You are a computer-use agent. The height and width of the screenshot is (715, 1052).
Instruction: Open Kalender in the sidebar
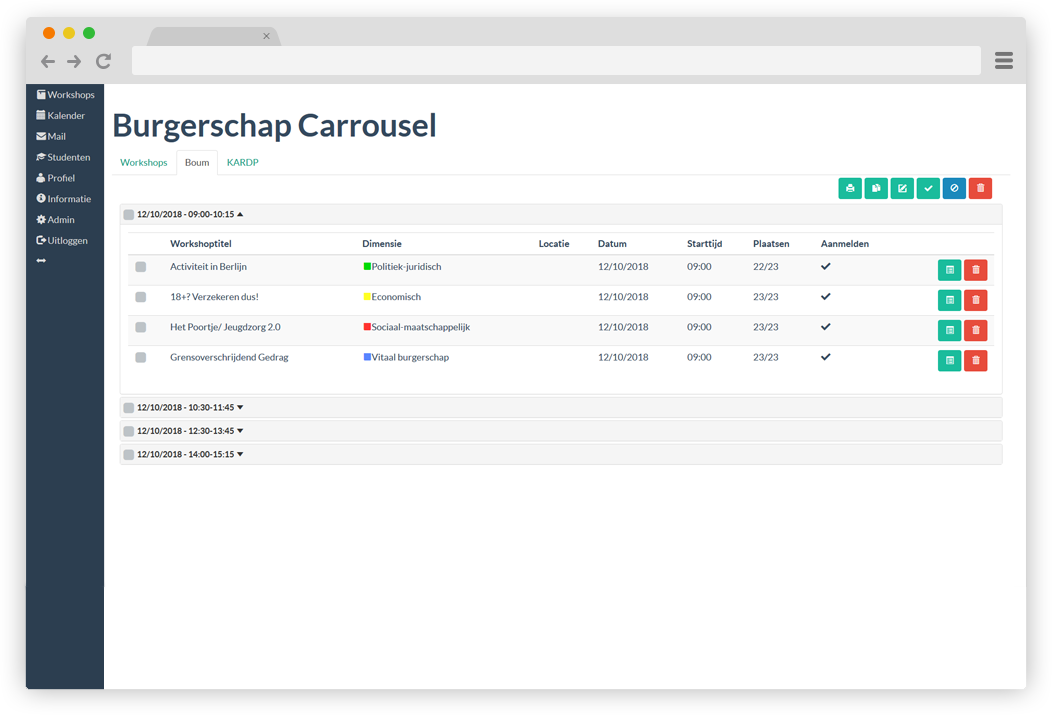[61, 115]
